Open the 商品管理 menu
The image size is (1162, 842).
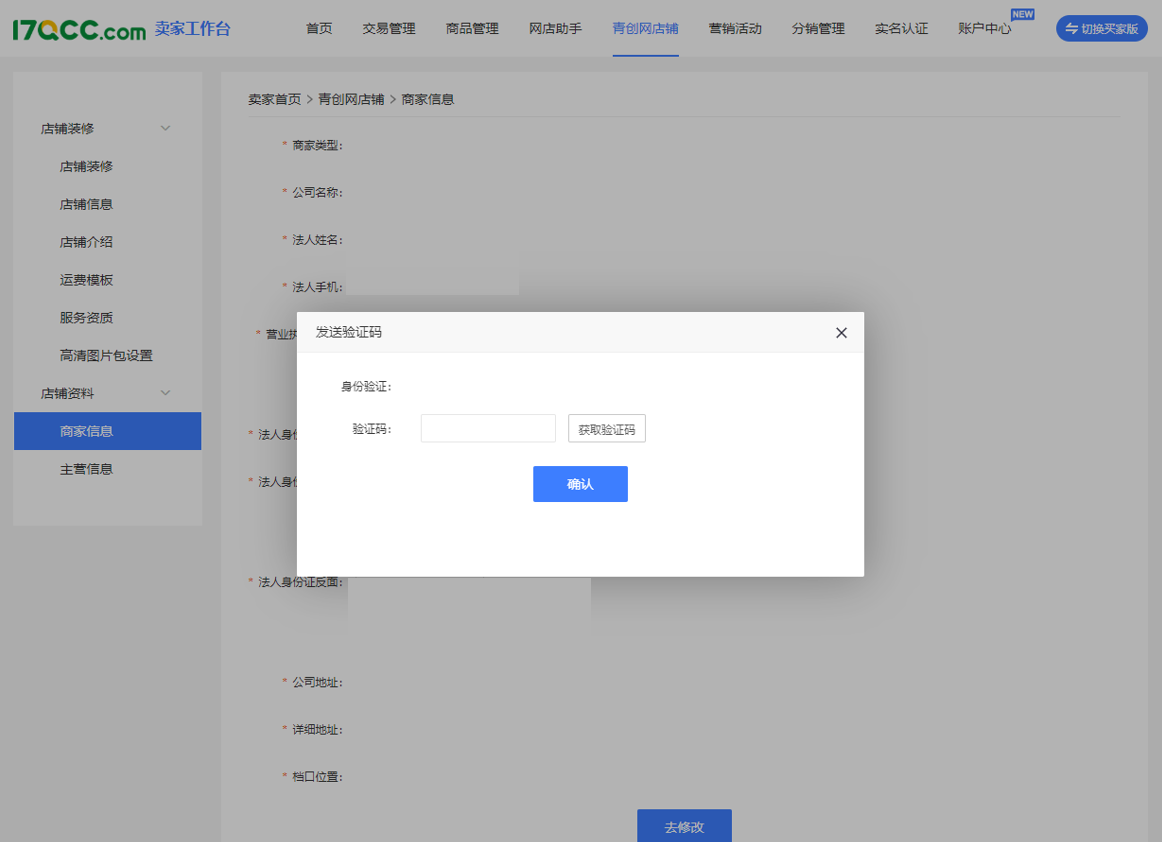472,29
